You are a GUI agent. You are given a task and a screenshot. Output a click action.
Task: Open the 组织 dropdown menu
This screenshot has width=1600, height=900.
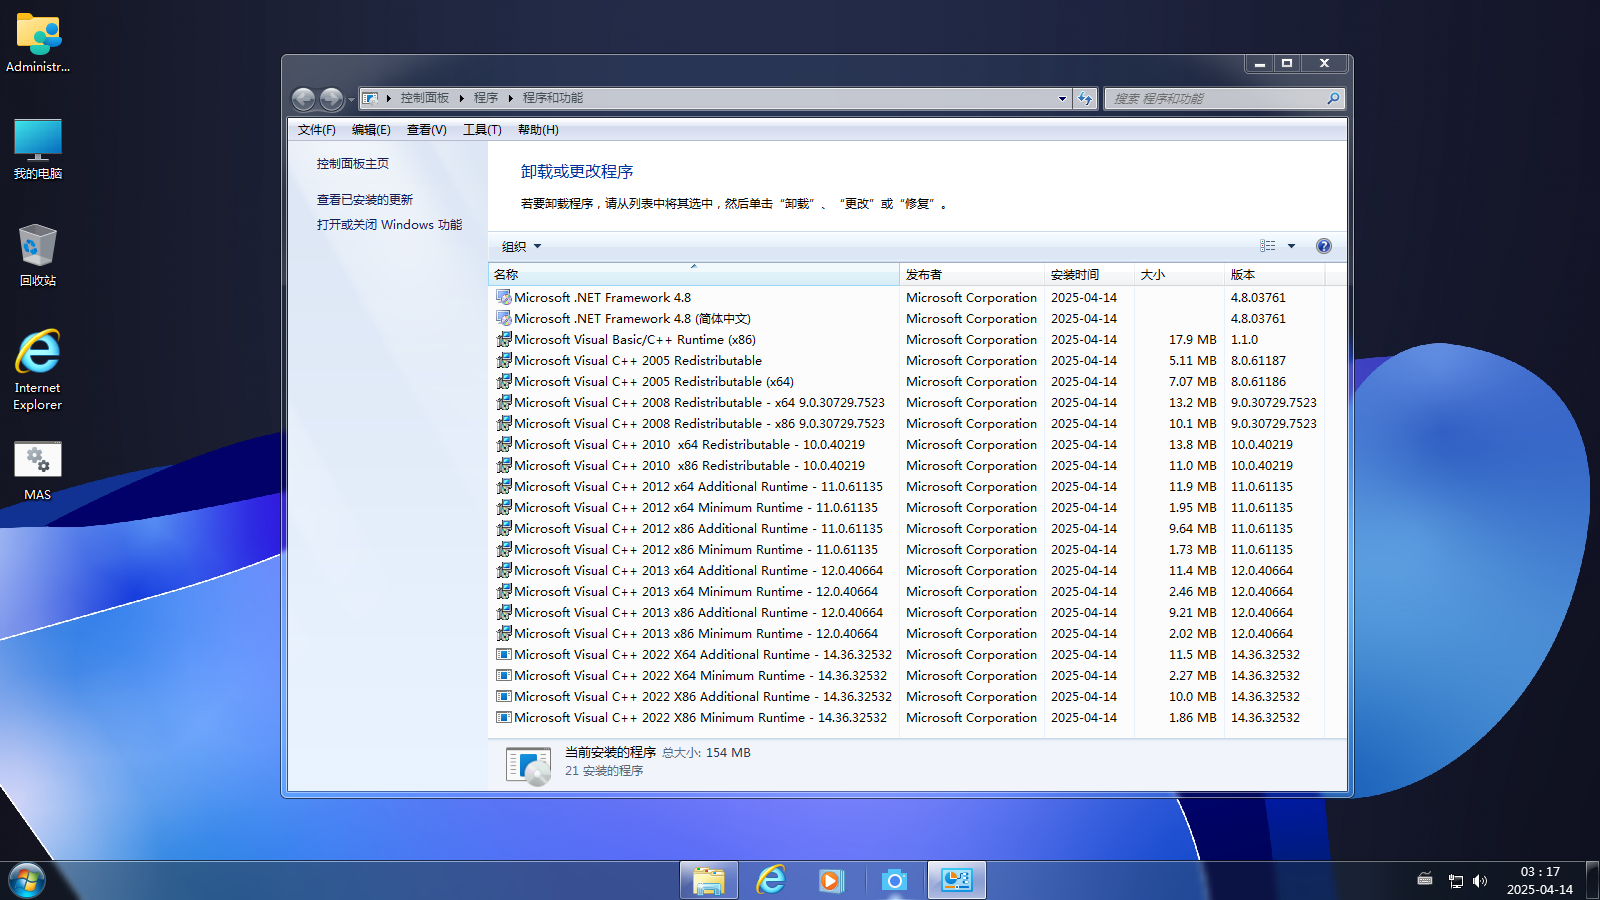pos(521,246)
